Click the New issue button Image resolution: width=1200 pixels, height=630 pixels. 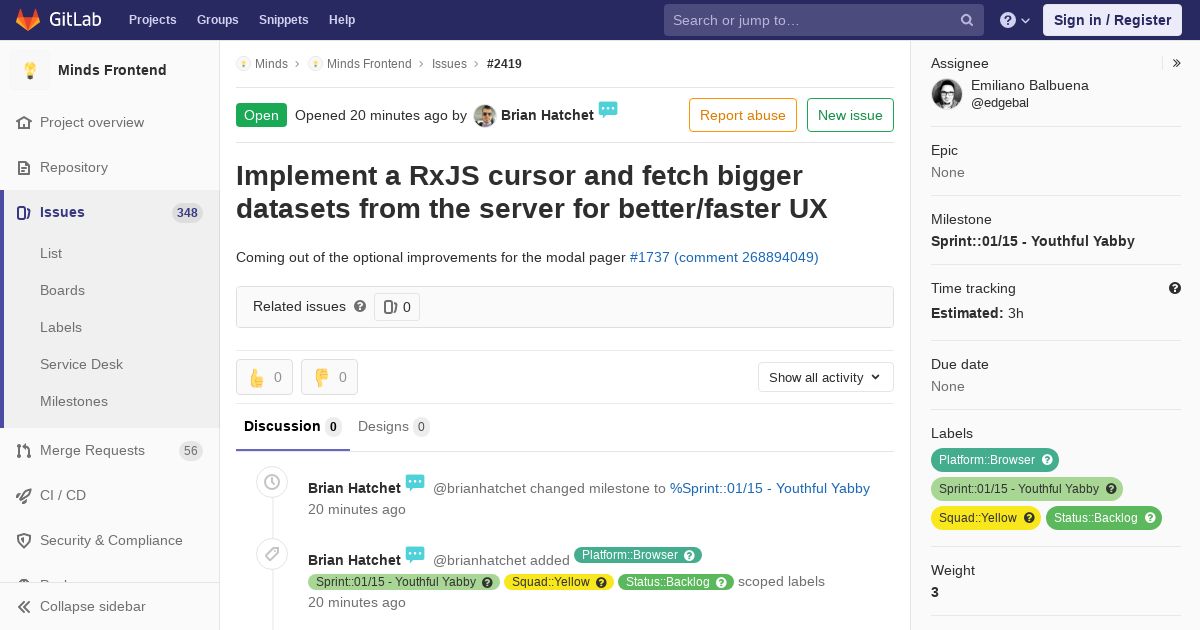click(850, 115)
